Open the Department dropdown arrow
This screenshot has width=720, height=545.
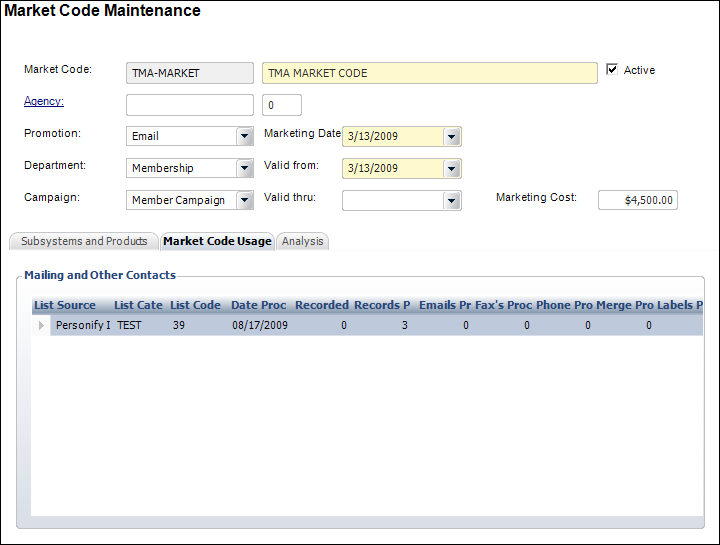(245, 169)
